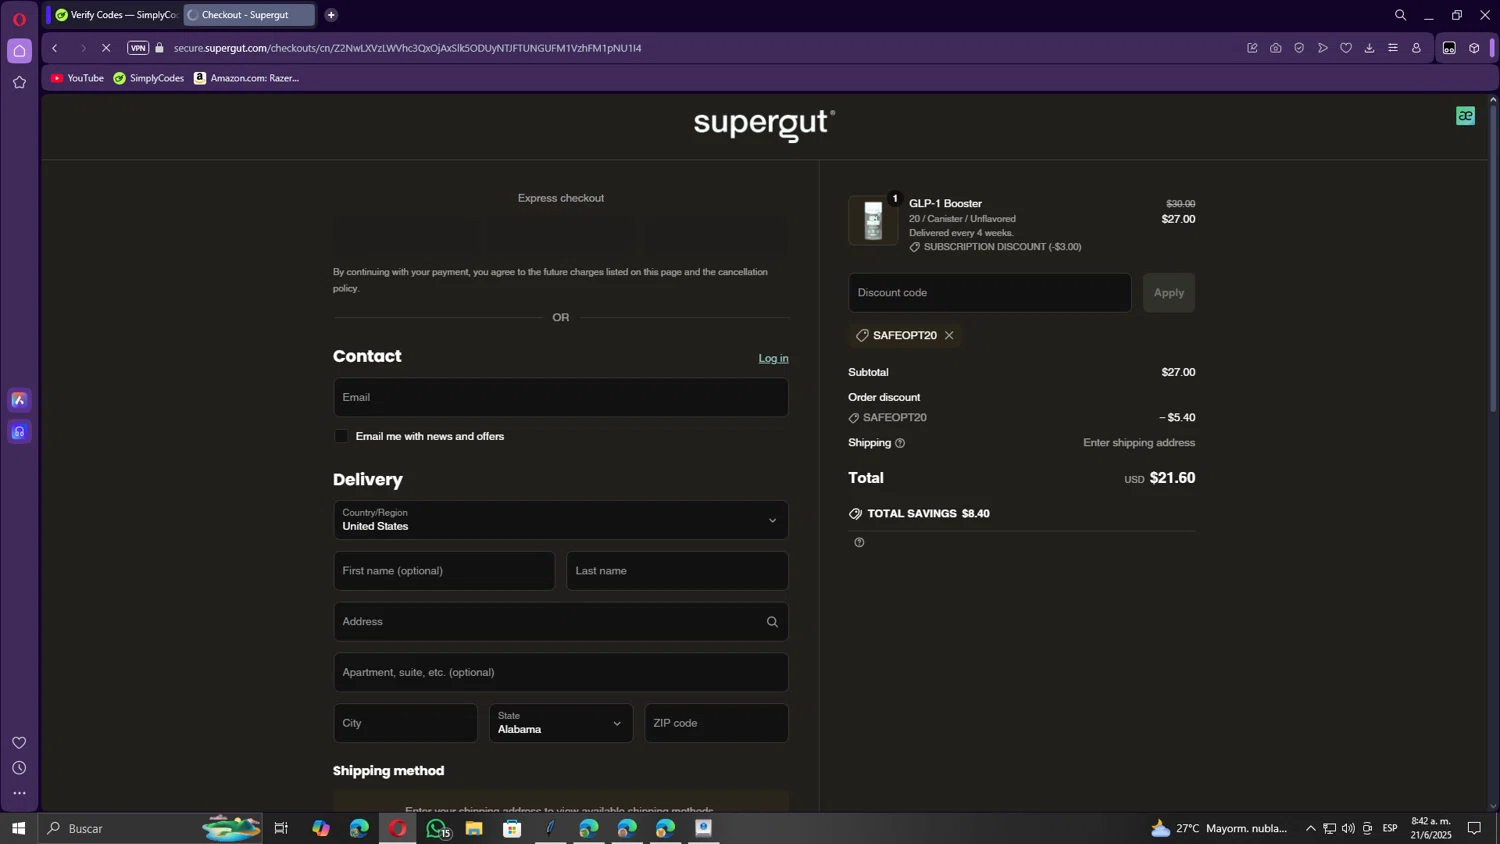Open Copilot from the taskbar

(x=320, y=828)
